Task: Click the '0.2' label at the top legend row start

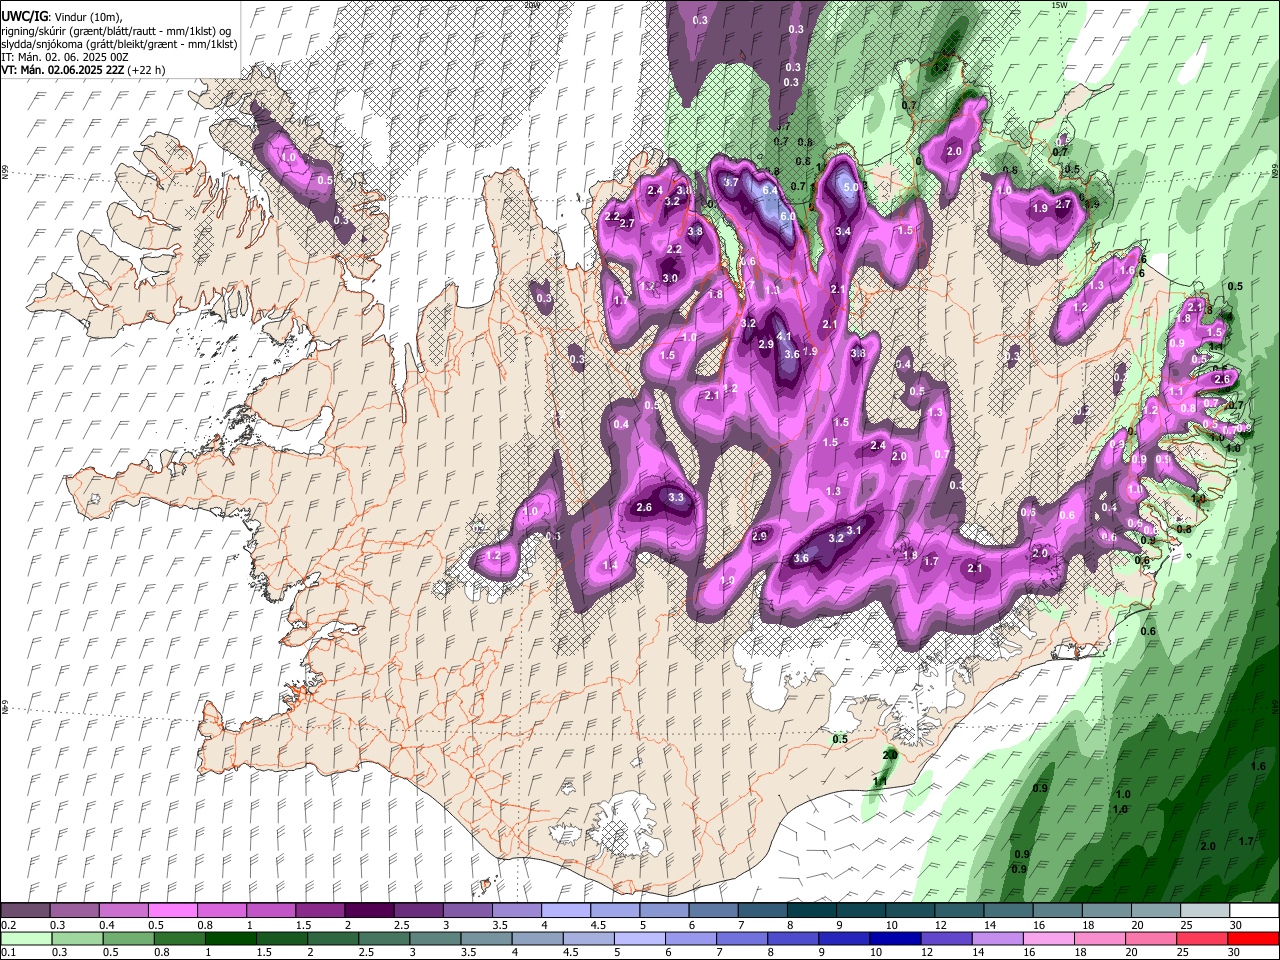Action: pos(9,925)
